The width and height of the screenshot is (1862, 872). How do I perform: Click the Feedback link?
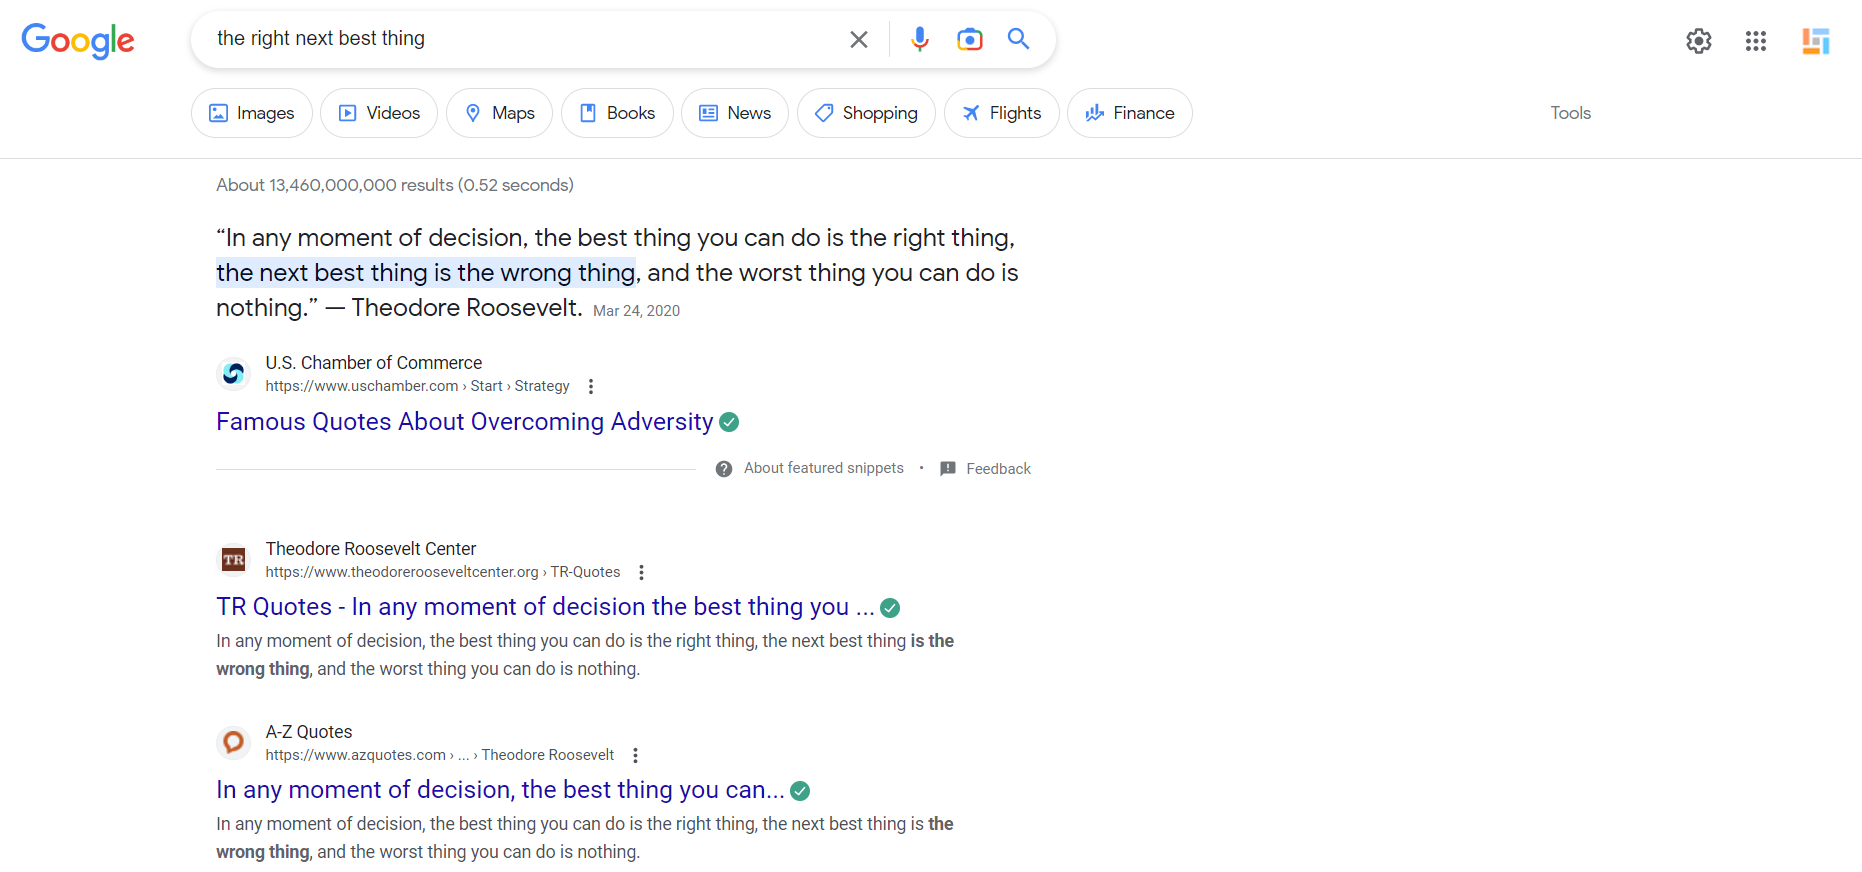point(998,469)
